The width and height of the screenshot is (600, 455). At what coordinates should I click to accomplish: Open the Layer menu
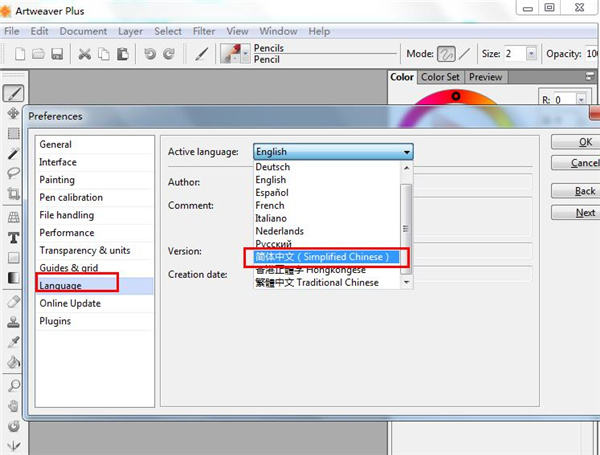coord(130,31)
